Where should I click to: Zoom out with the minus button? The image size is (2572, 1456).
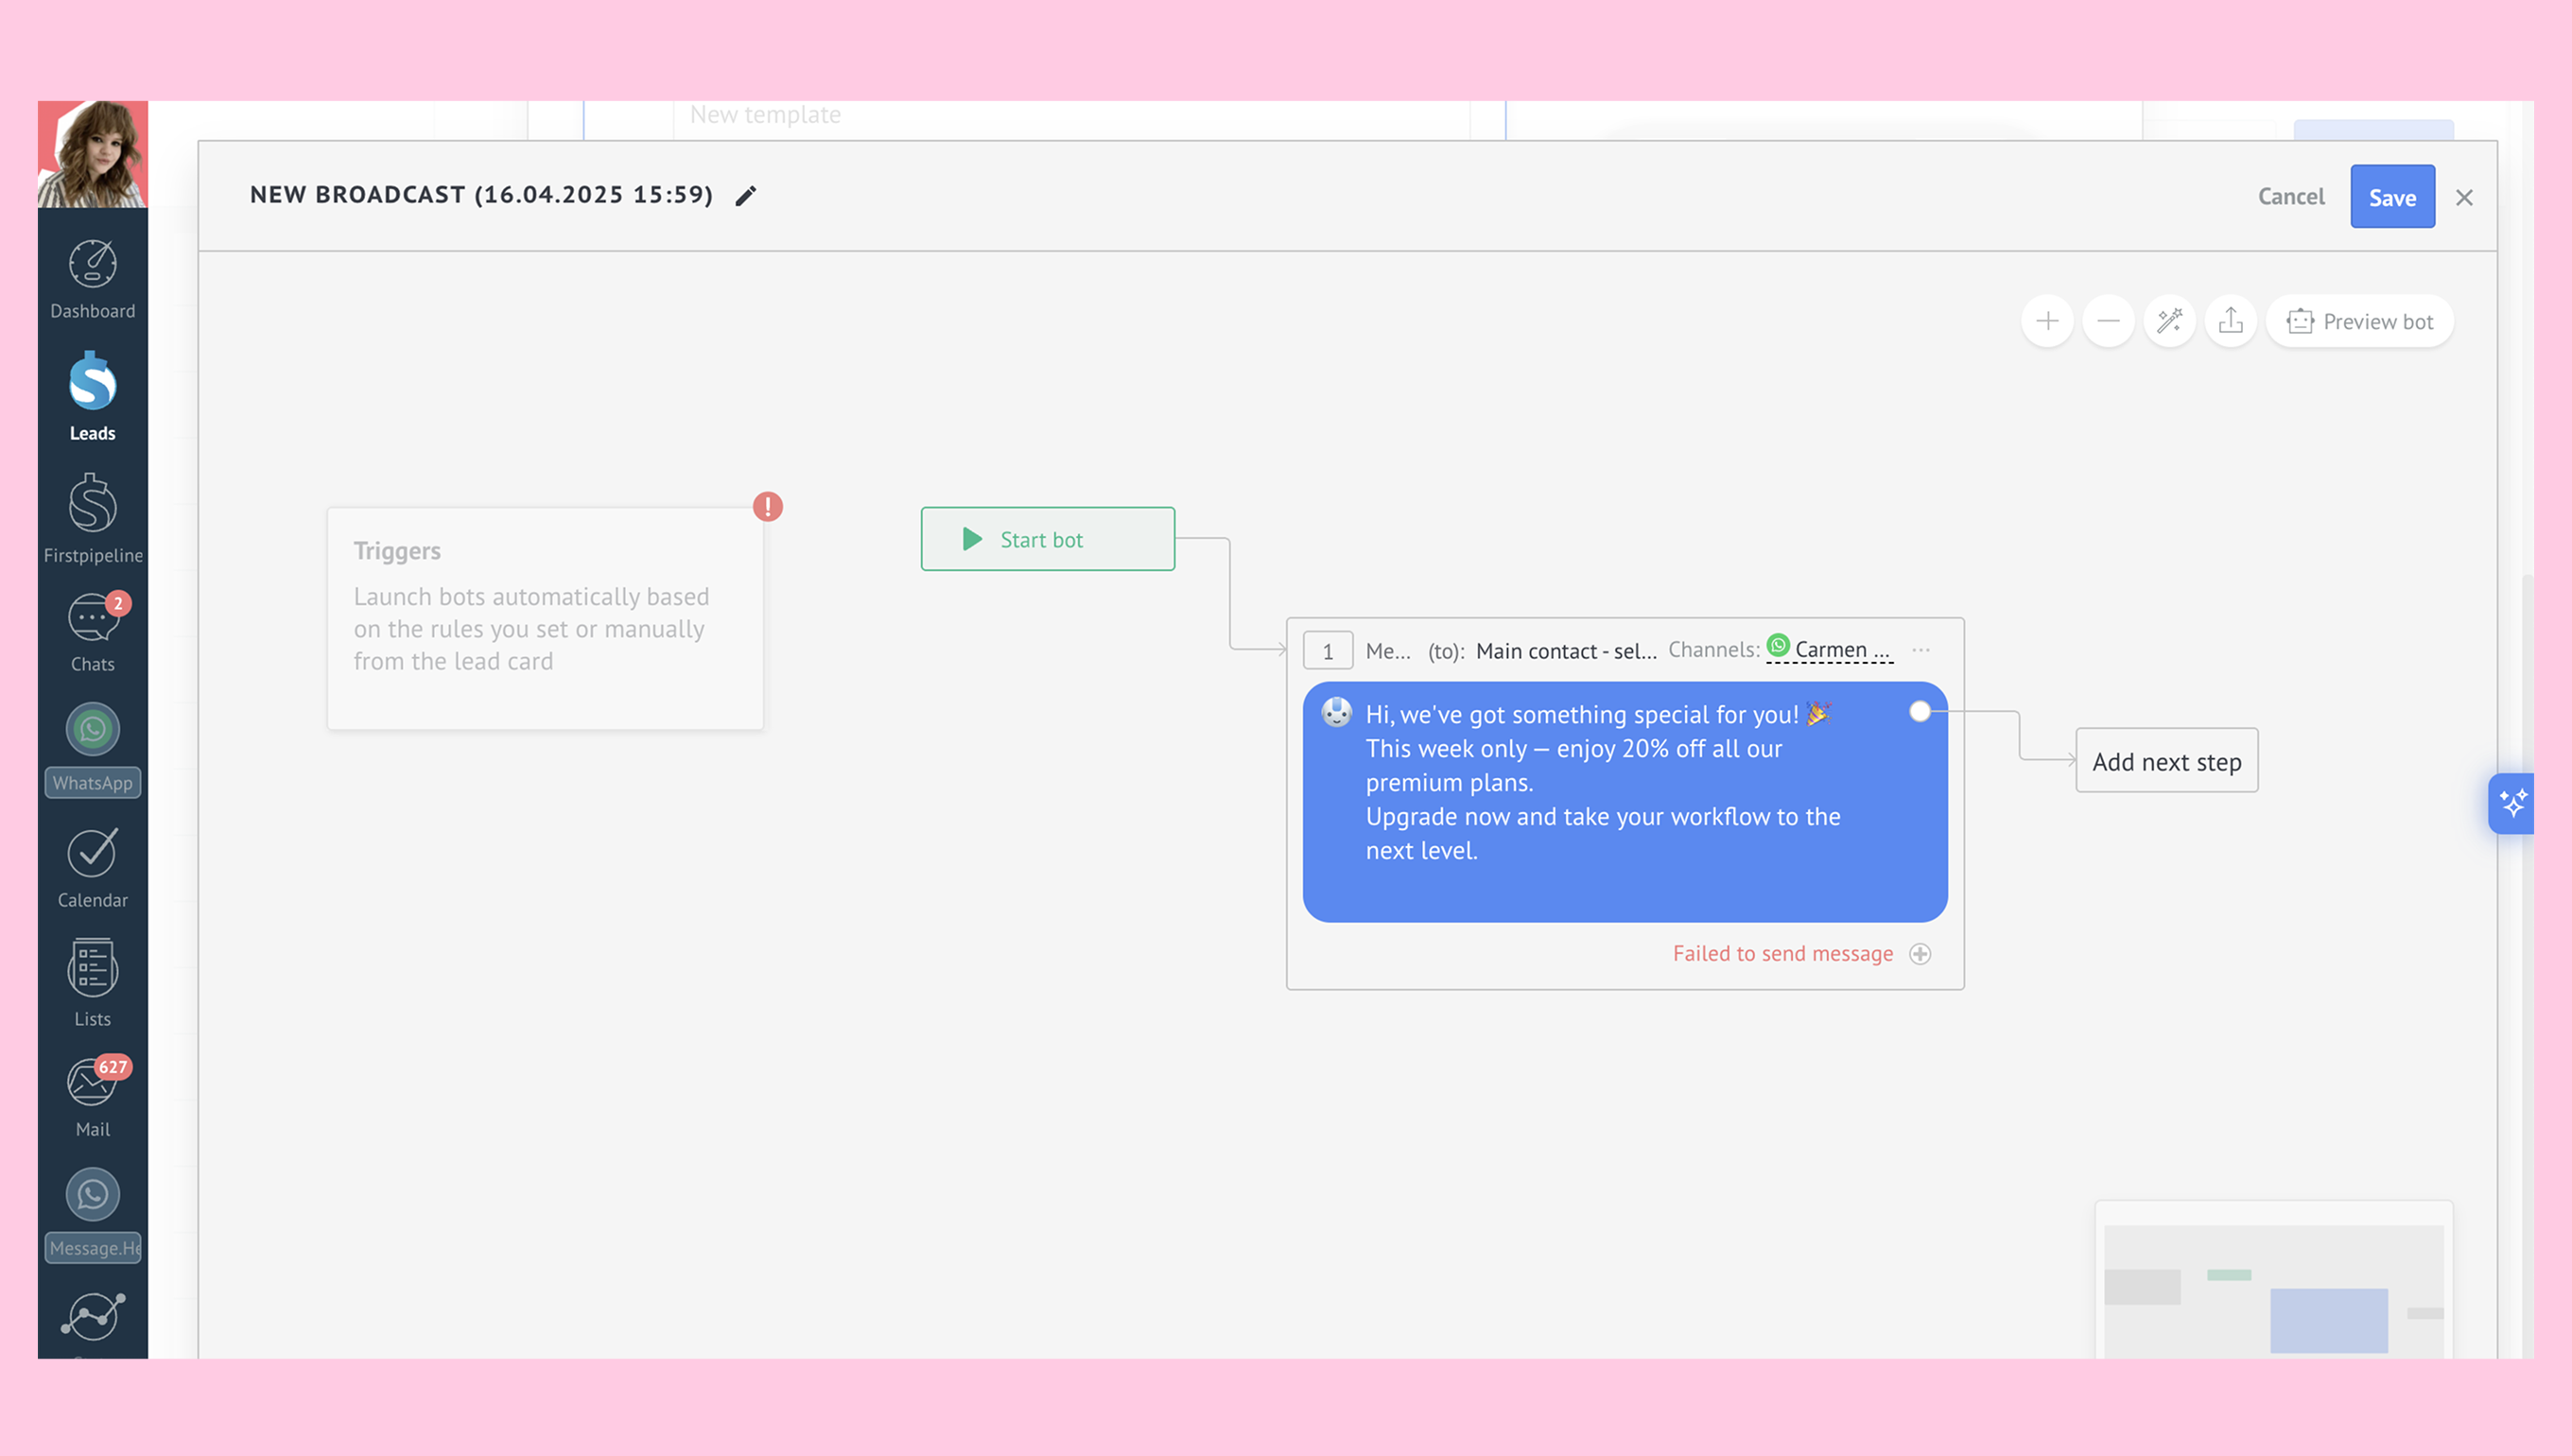2108,321
